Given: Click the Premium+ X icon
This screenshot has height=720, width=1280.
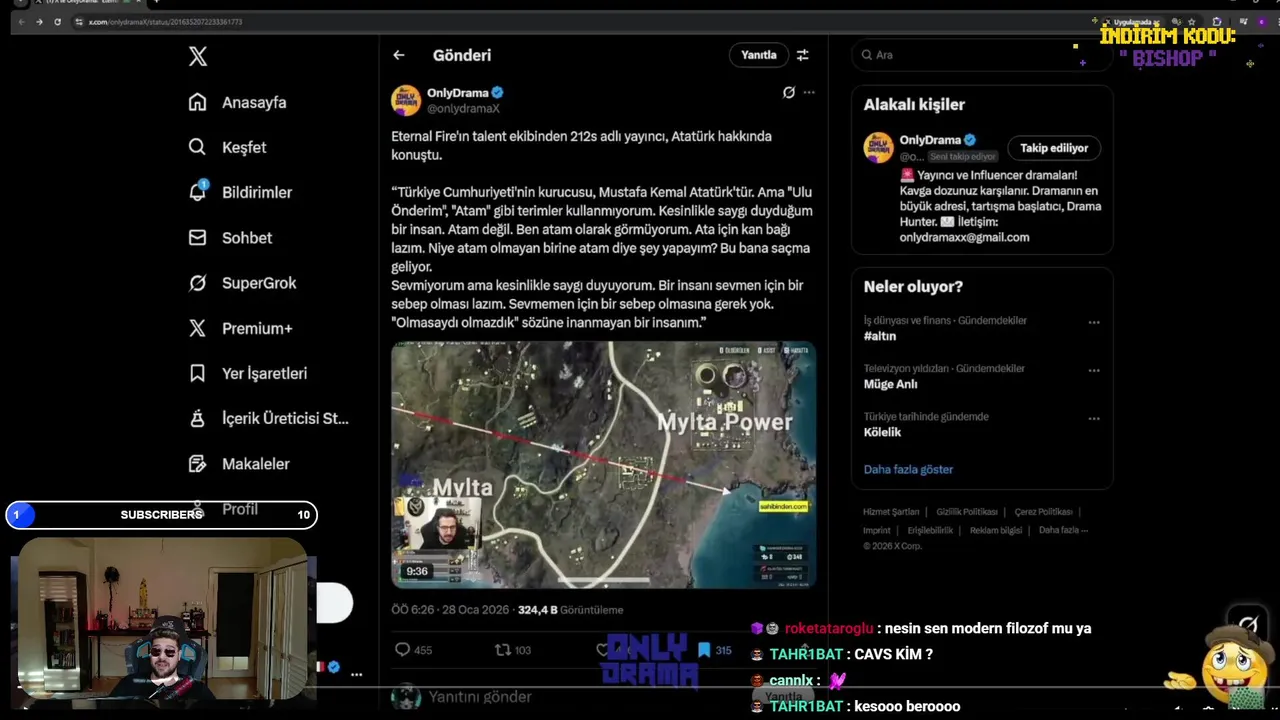Looking at the screenshot, I should point(198,328).
